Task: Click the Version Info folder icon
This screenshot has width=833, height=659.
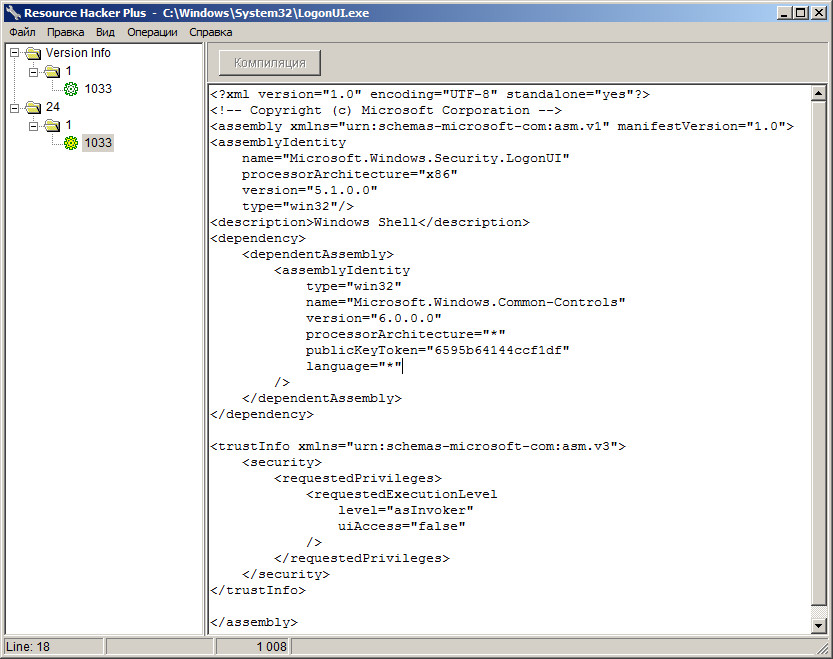Action: (x=33, y=53)
